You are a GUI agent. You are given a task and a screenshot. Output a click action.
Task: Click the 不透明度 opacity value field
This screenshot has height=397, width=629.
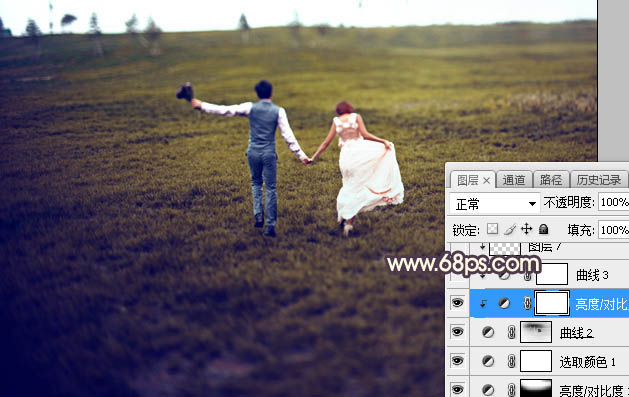coord(613,202)
